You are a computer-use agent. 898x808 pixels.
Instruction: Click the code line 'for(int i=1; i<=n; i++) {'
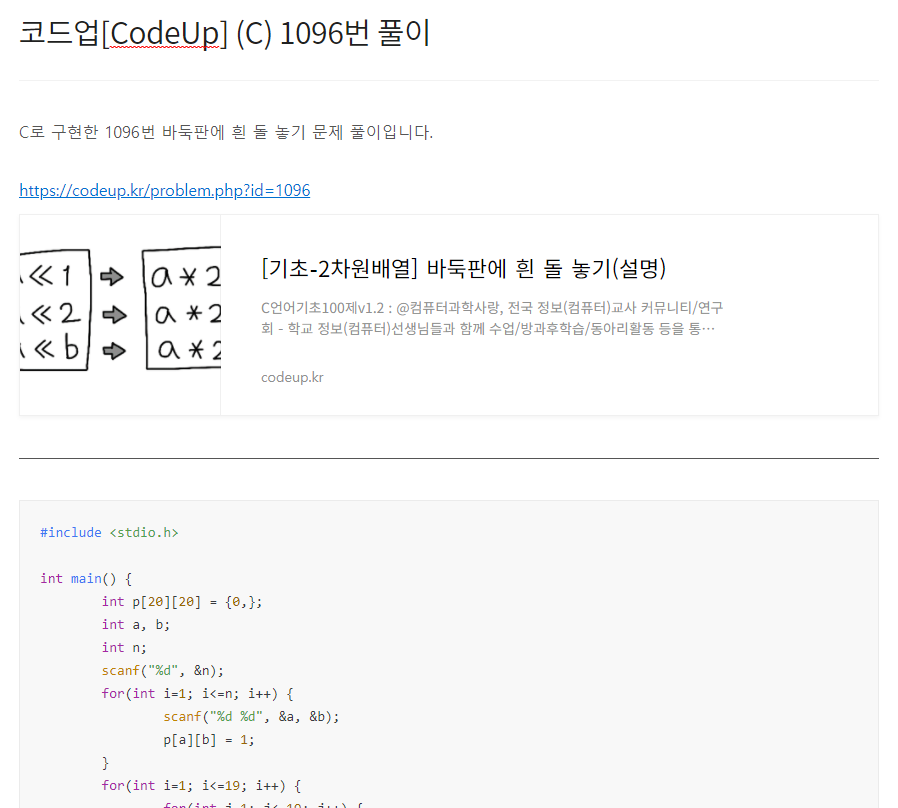(198, 693)
